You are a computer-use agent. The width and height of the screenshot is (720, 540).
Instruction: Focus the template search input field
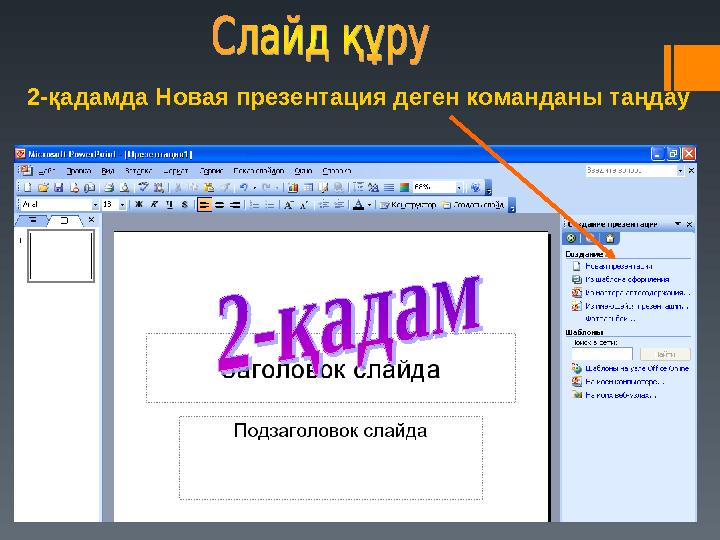(602, 354)
